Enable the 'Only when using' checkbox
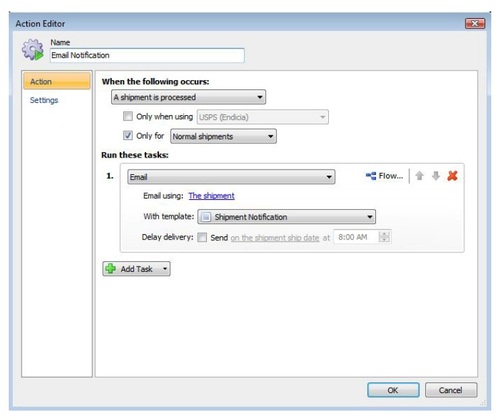Viewport: 500px width, 420px height. coord(128,116)
